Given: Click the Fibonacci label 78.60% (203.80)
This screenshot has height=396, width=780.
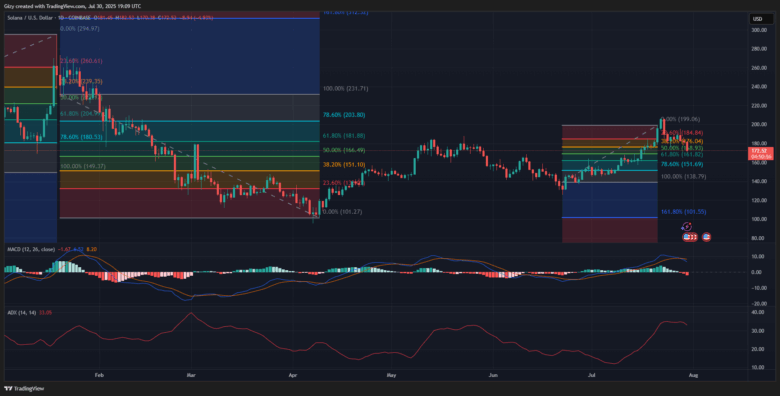Looking at the screenshot, I should tap(344, 115).
